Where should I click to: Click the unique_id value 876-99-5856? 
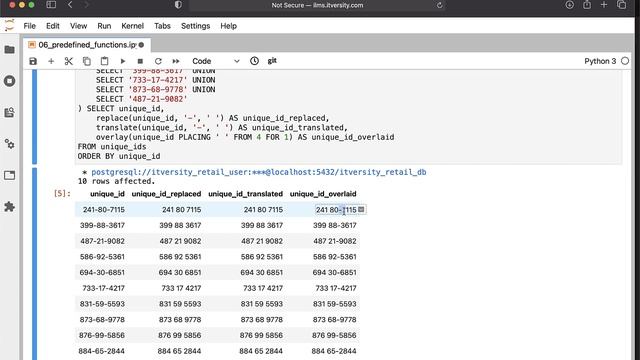(102, 336)
